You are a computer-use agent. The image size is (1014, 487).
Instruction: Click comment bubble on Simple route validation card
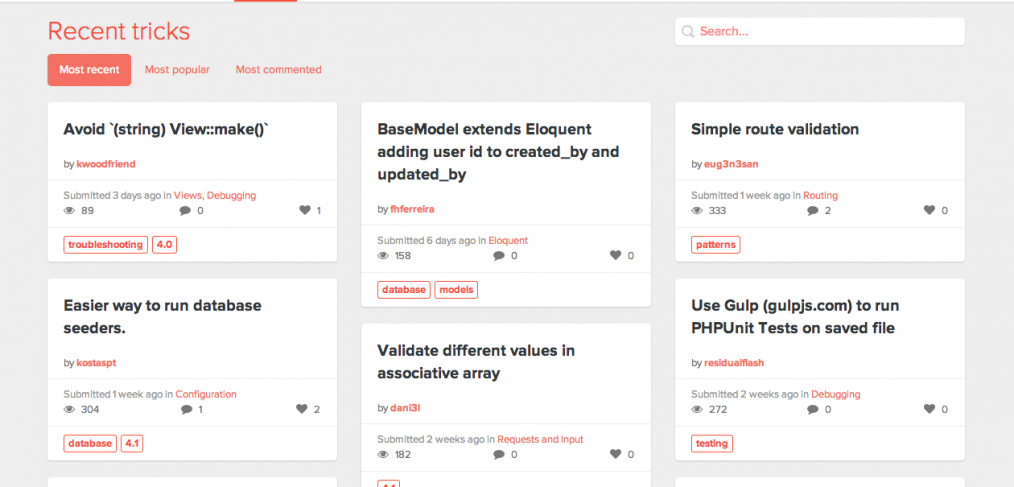pyautogui.click(x=813, y=210)
